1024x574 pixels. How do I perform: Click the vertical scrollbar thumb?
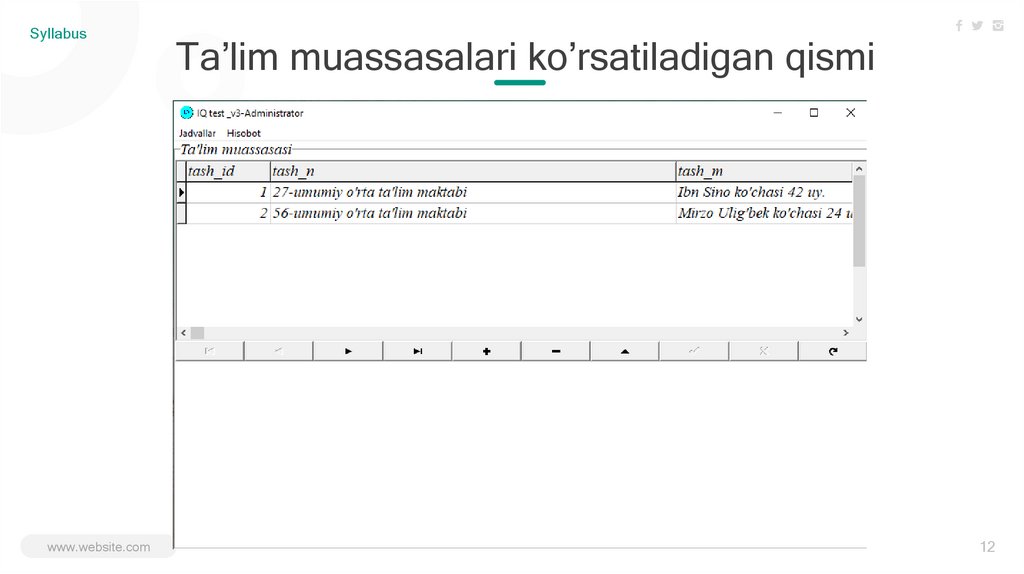coord(859,221)
